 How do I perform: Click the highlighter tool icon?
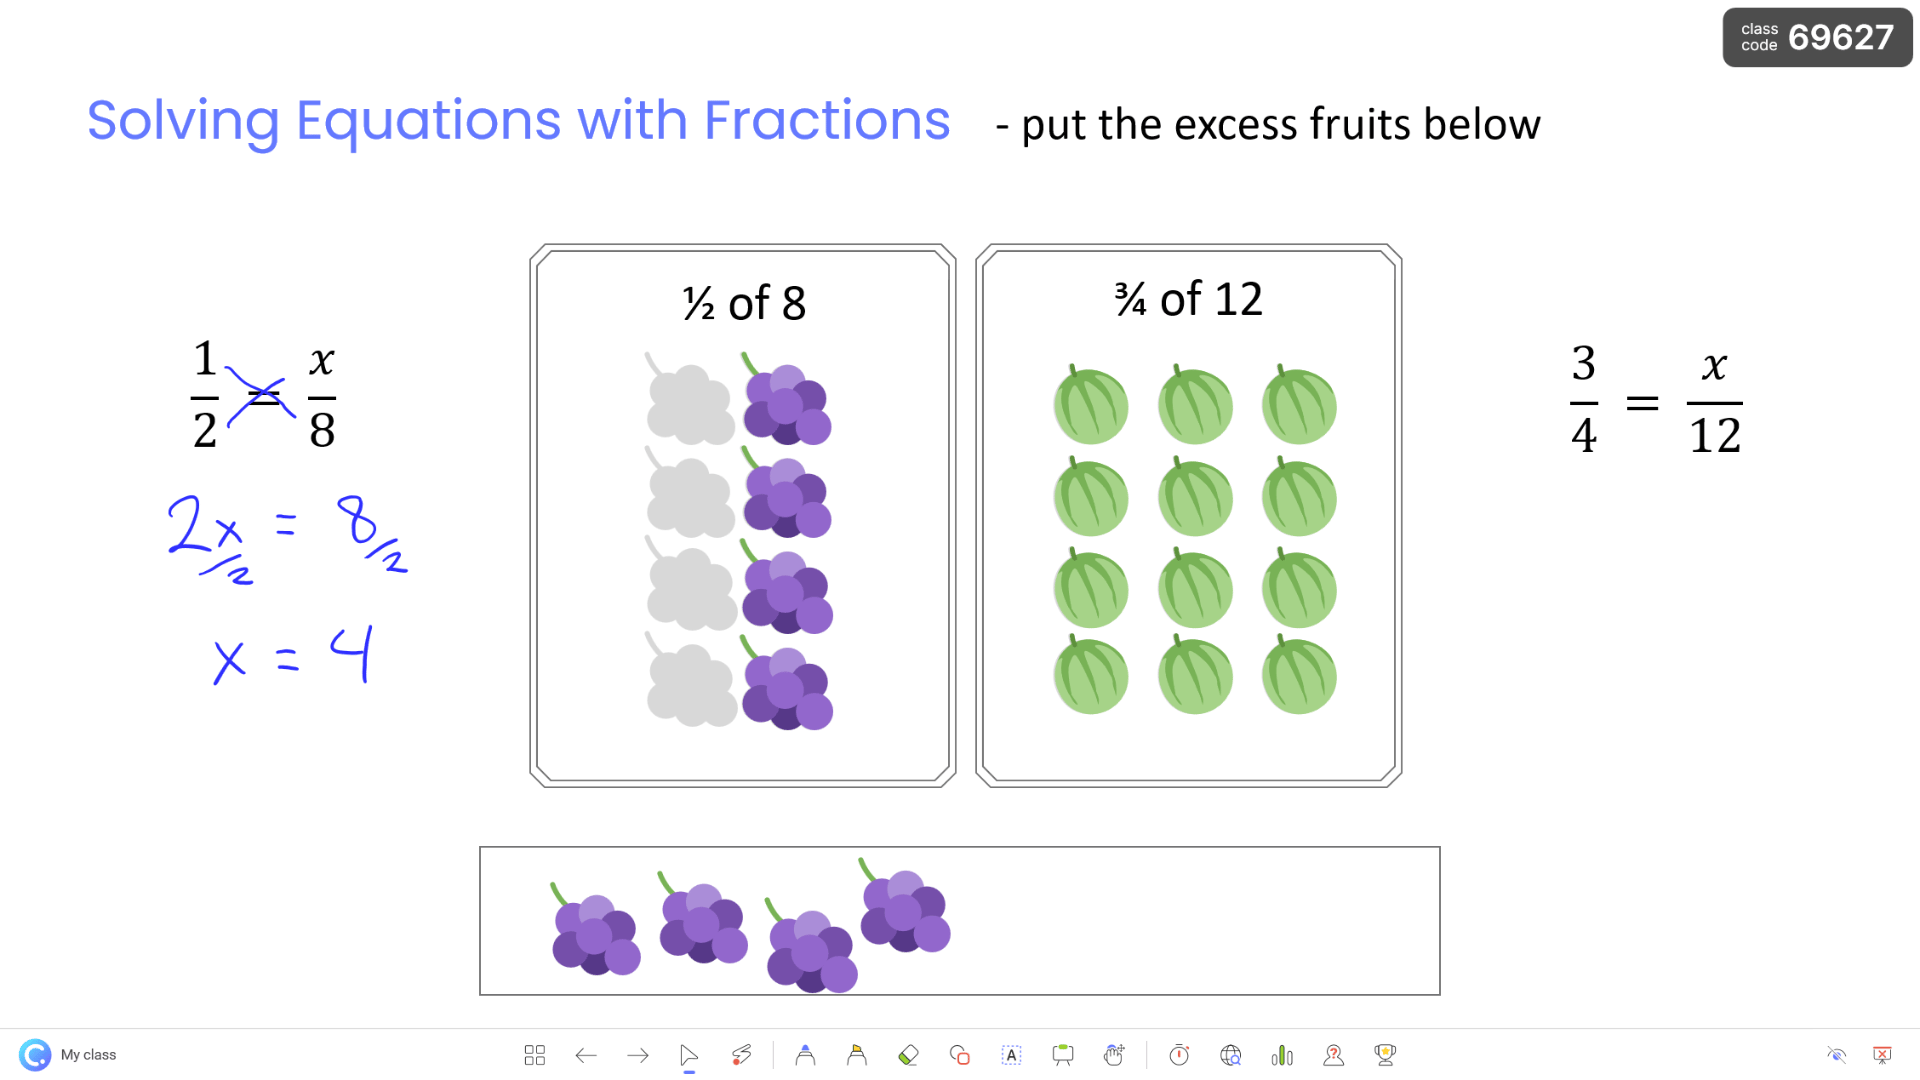click(x=860, y=1054)
